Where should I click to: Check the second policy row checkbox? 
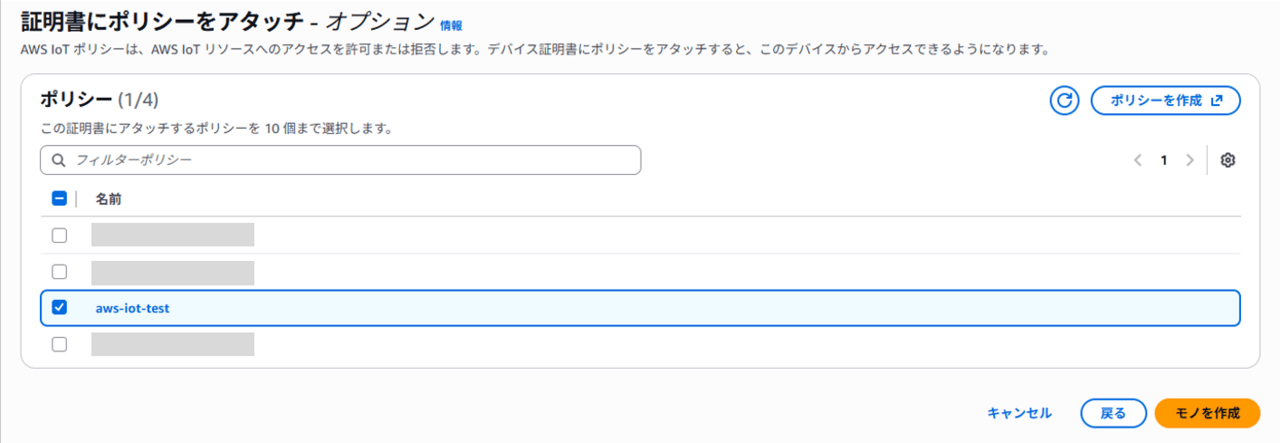[59, 272]
